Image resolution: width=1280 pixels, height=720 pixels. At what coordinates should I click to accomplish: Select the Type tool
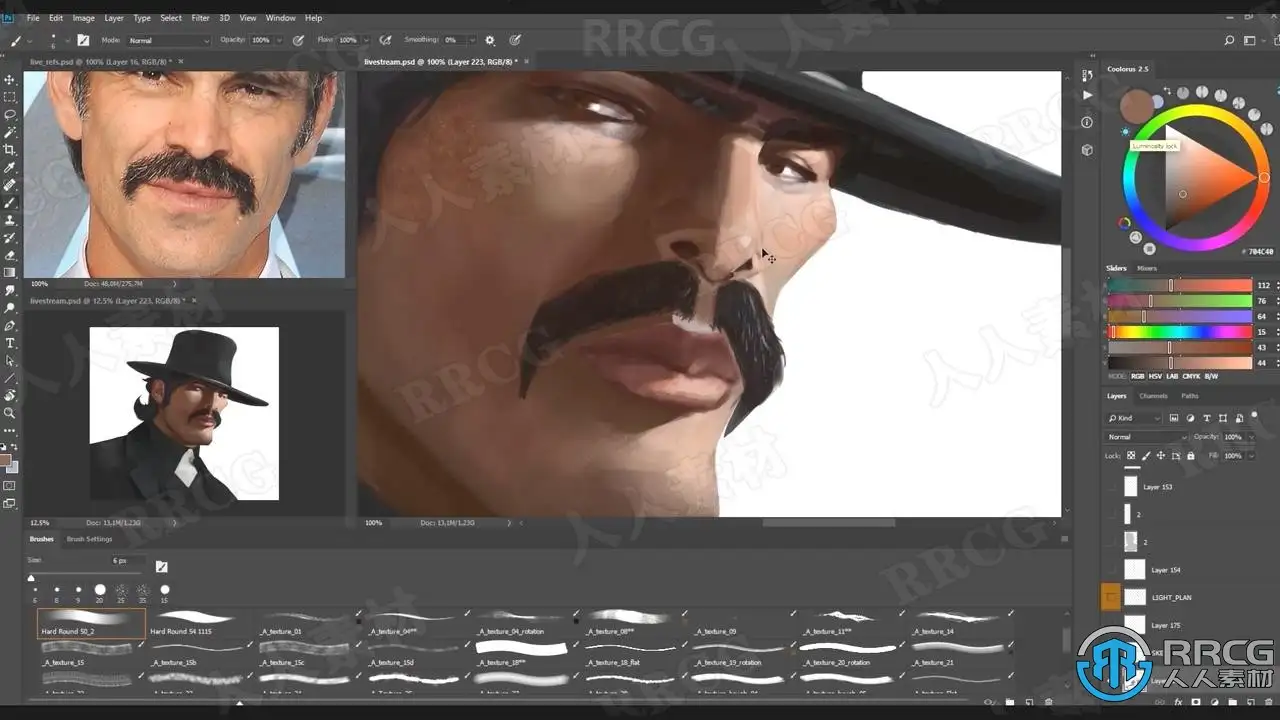(x=10, y=343)
